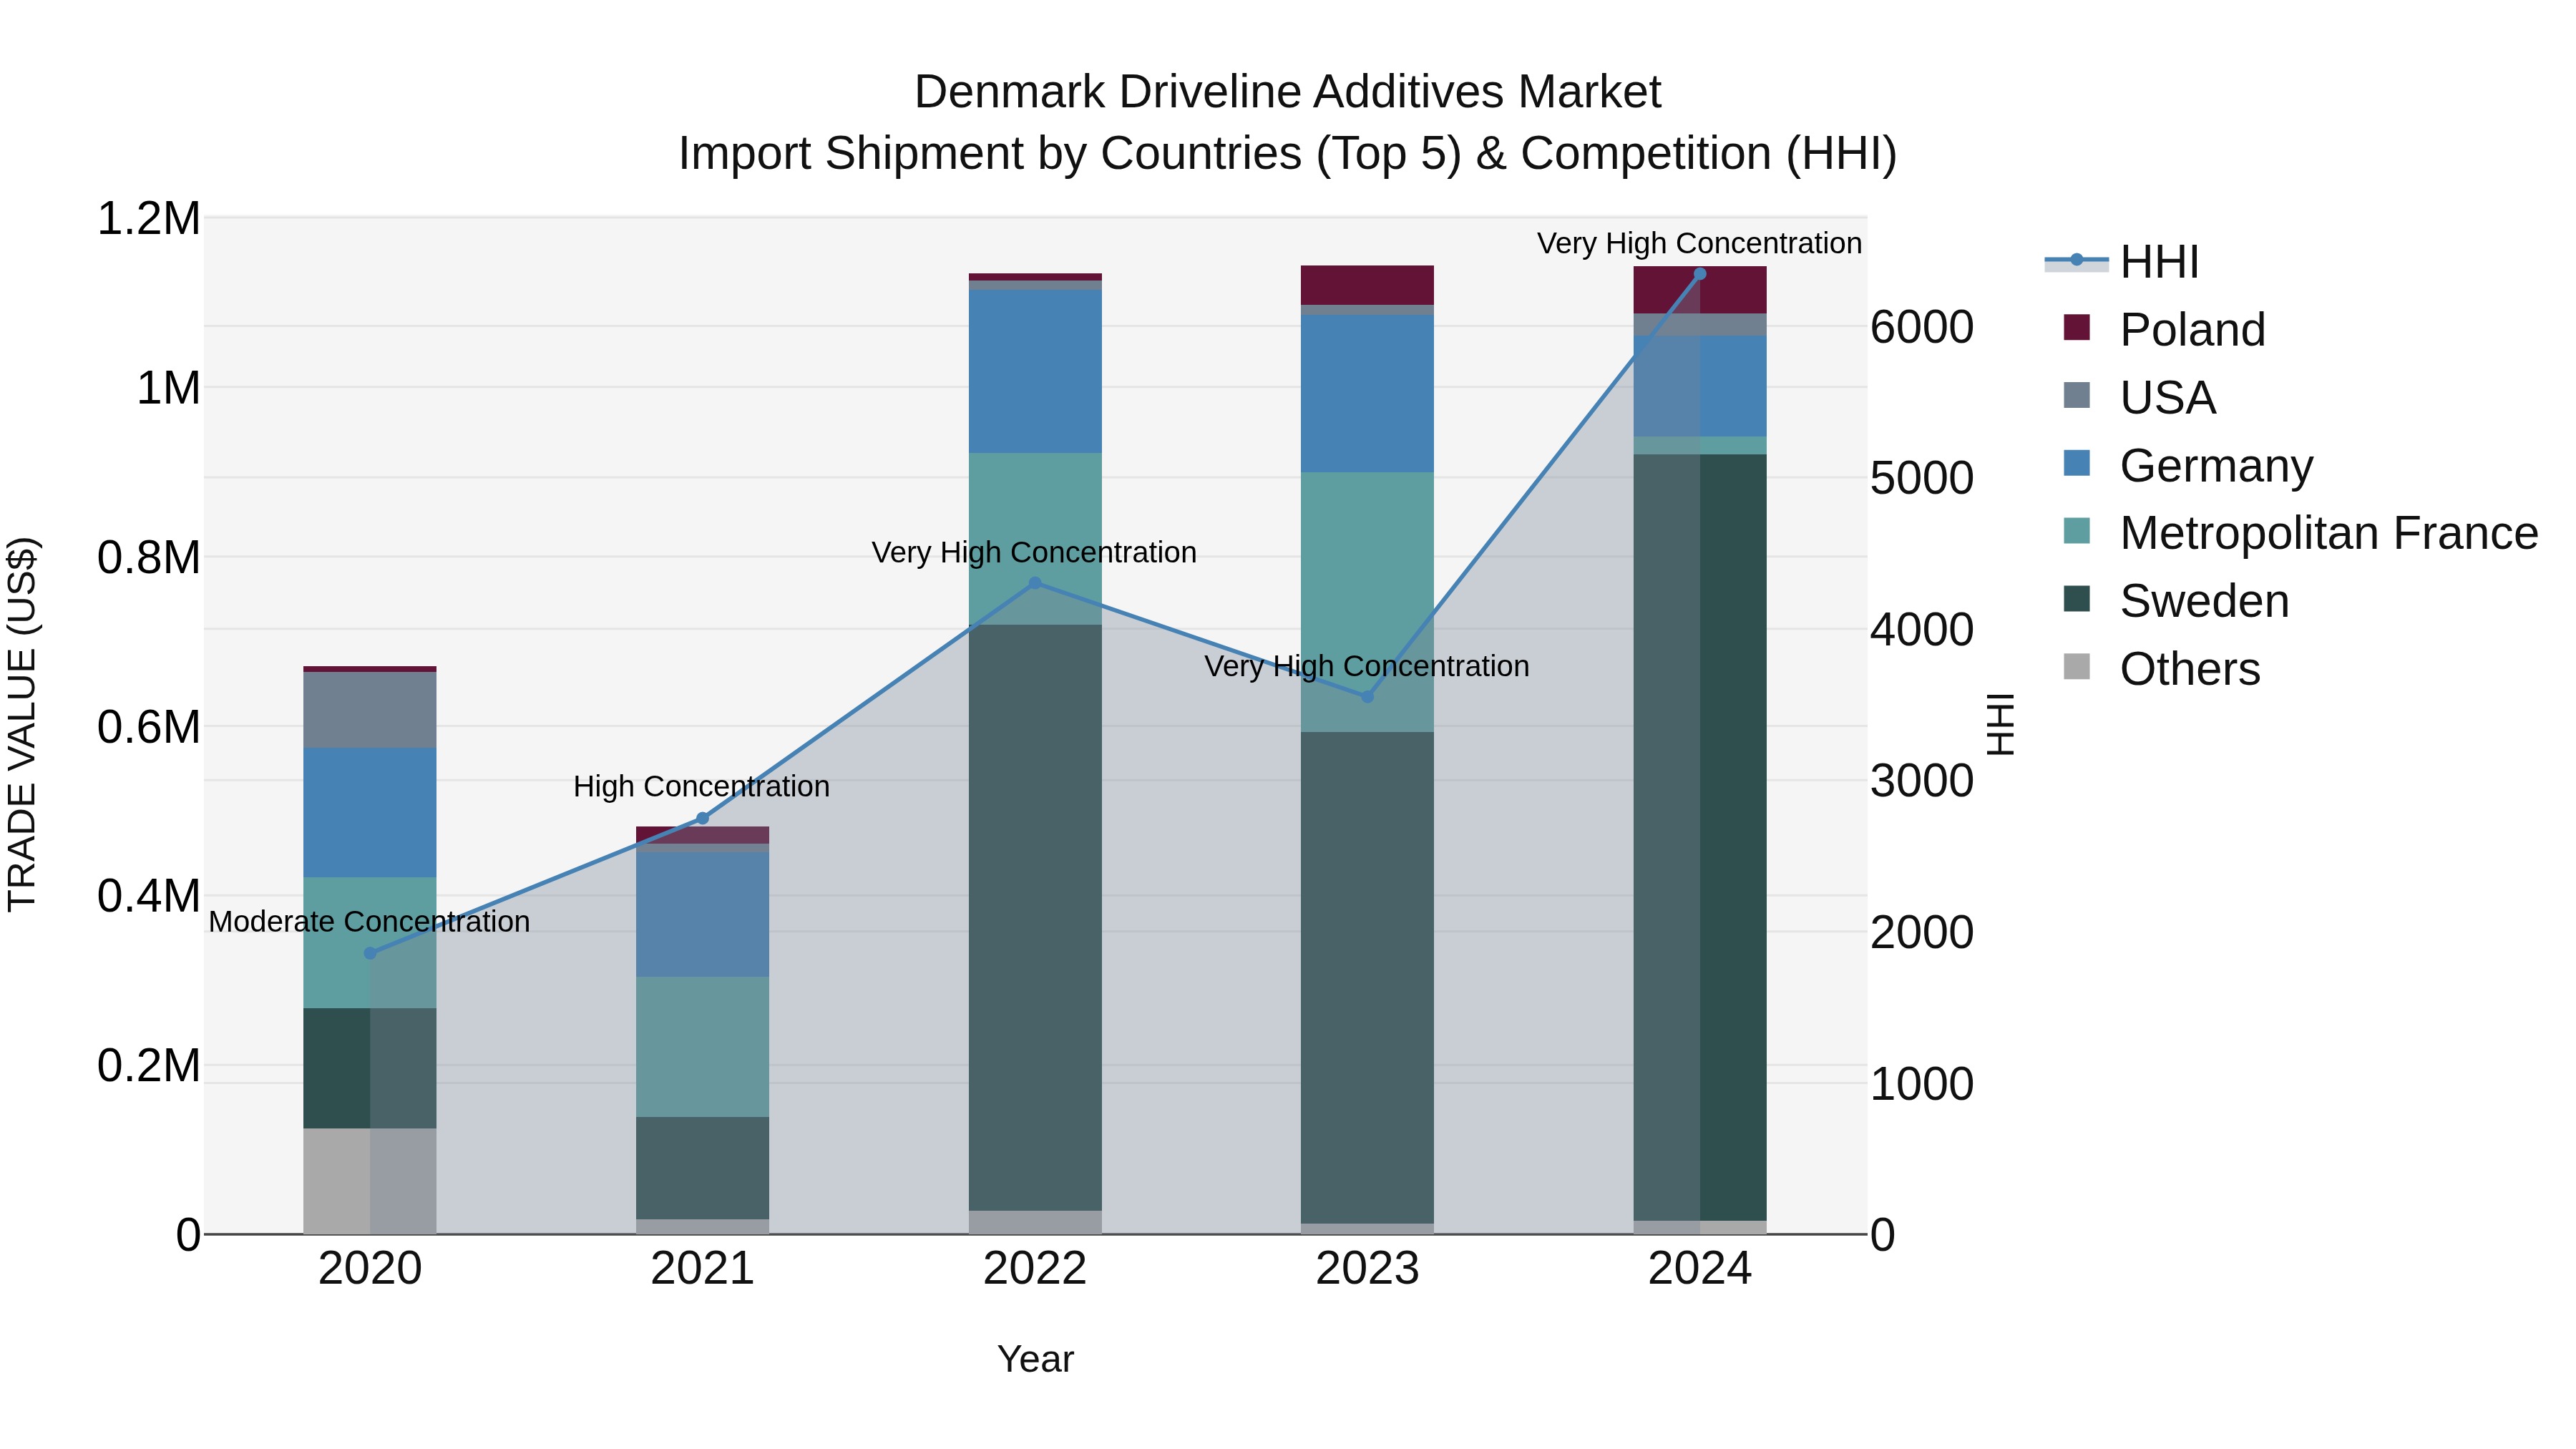This screenshot has height=1449, width=2576.
Task: Click the Germany segment of 2020 bar
Action: 370,813
